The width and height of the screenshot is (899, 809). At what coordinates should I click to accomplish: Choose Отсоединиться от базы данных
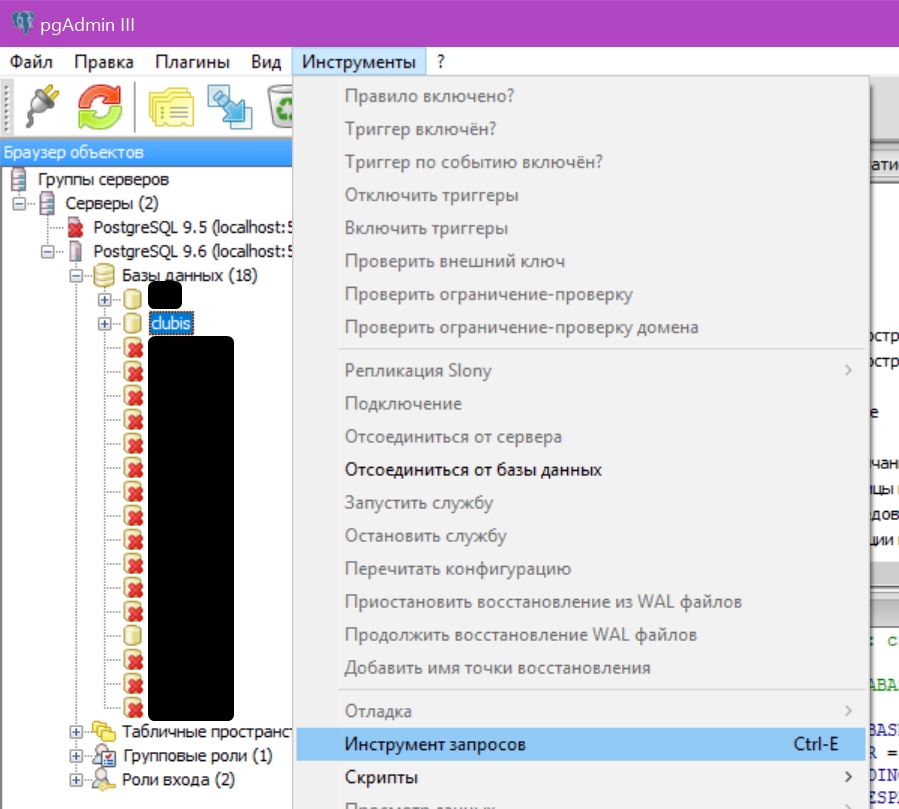pos(580,470)
